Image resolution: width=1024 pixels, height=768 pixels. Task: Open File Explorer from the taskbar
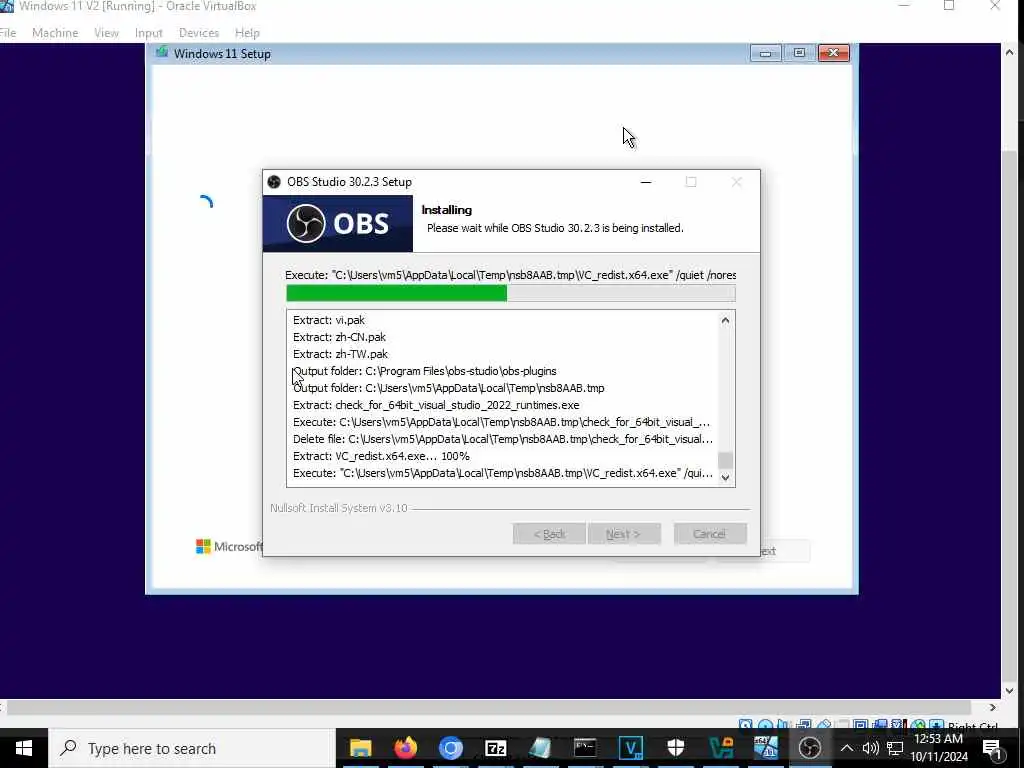pos(360,748)
